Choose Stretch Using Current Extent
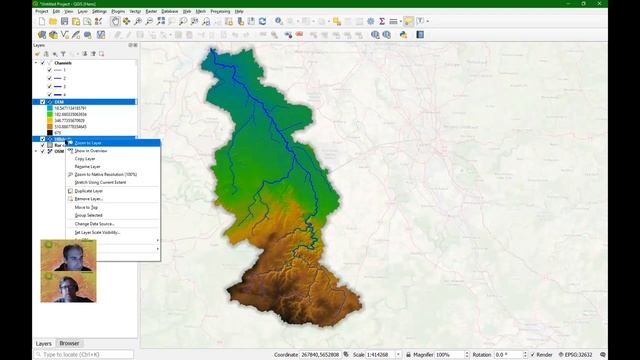 113,182
